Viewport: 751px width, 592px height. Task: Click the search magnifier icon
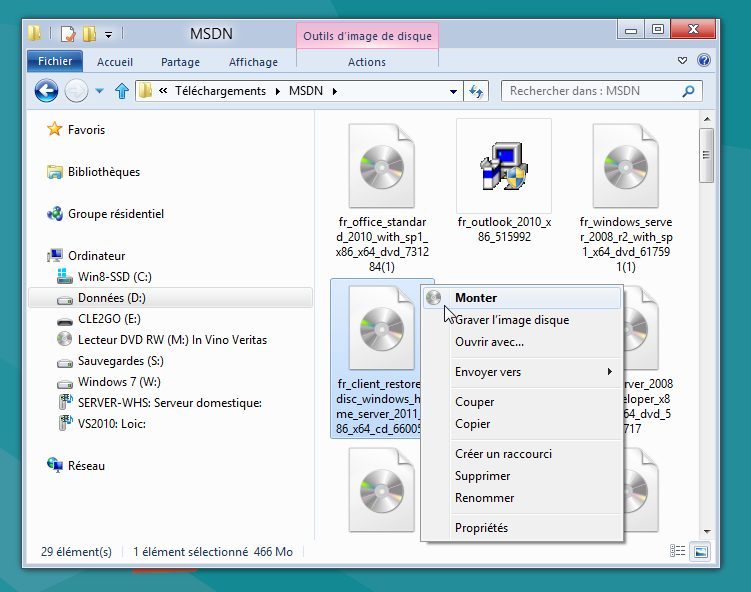688,91
